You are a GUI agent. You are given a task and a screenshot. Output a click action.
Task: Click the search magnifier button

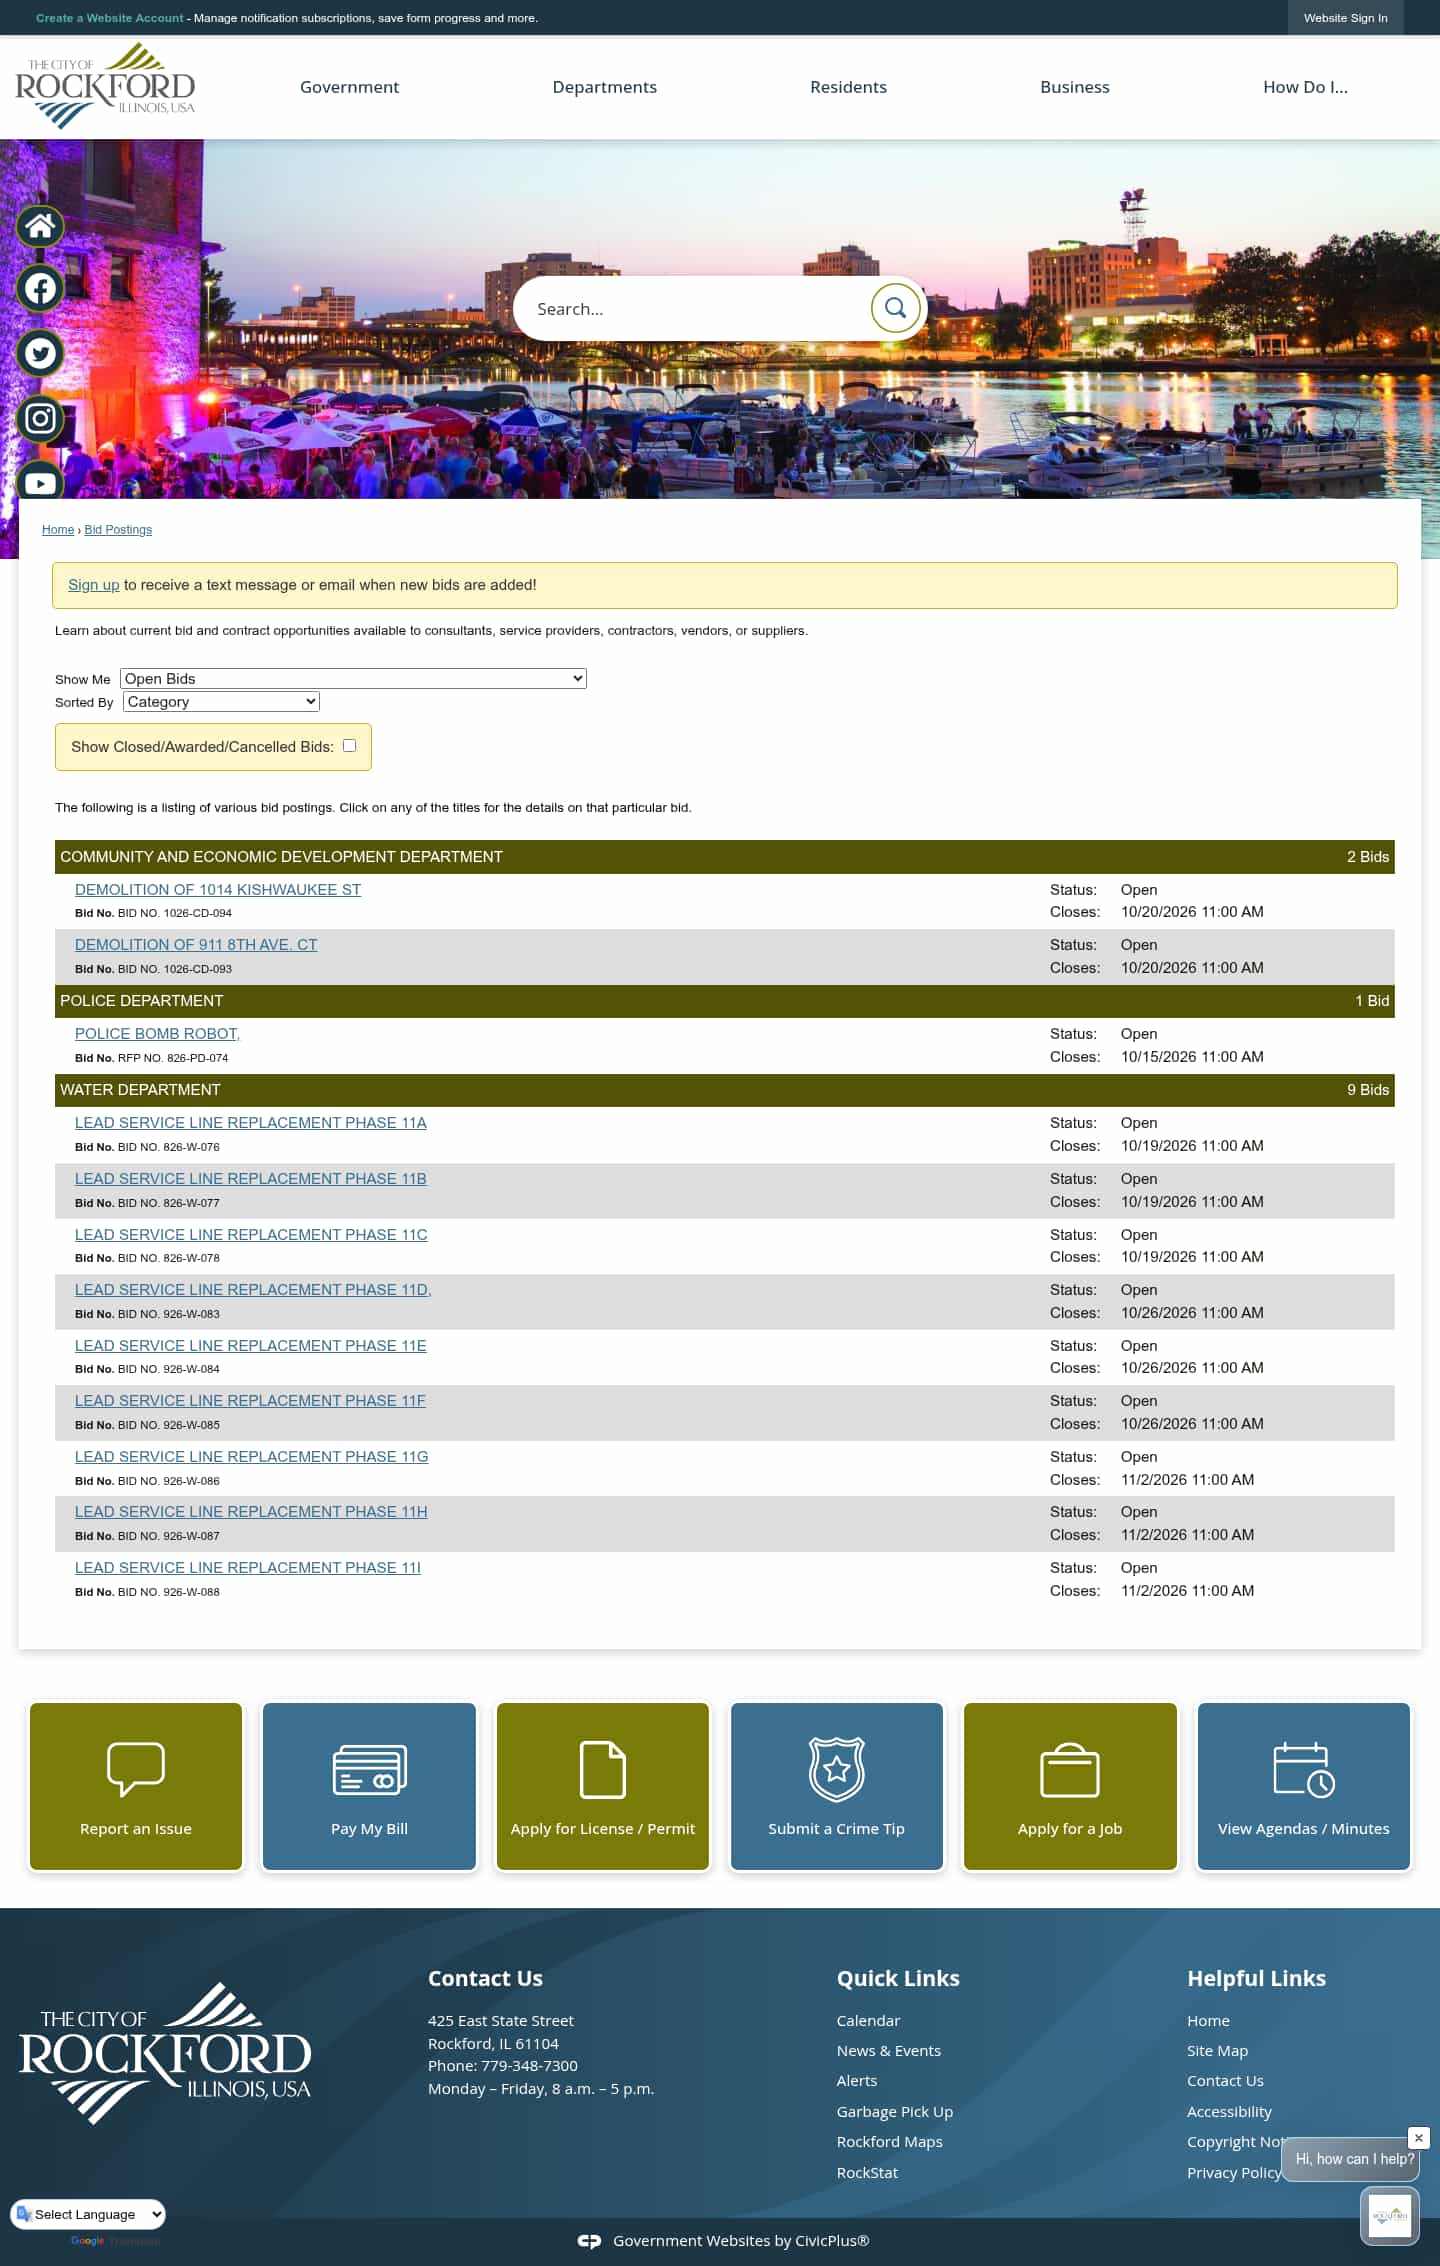point(895,308)
